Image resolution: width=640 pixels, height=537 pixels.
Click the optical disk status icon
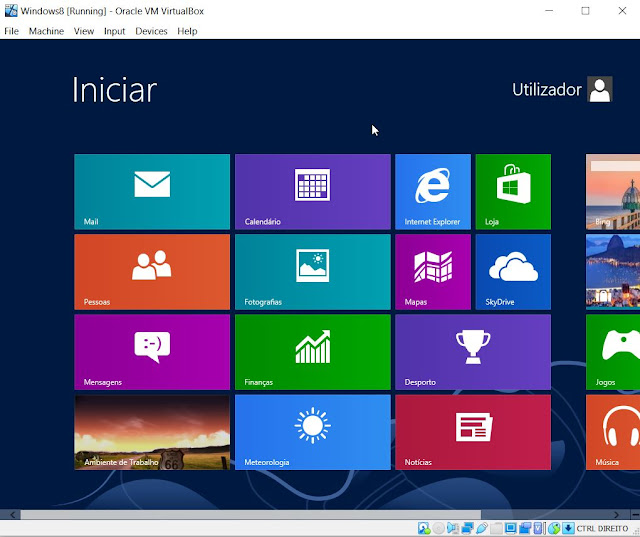click(x=438, y=528)
